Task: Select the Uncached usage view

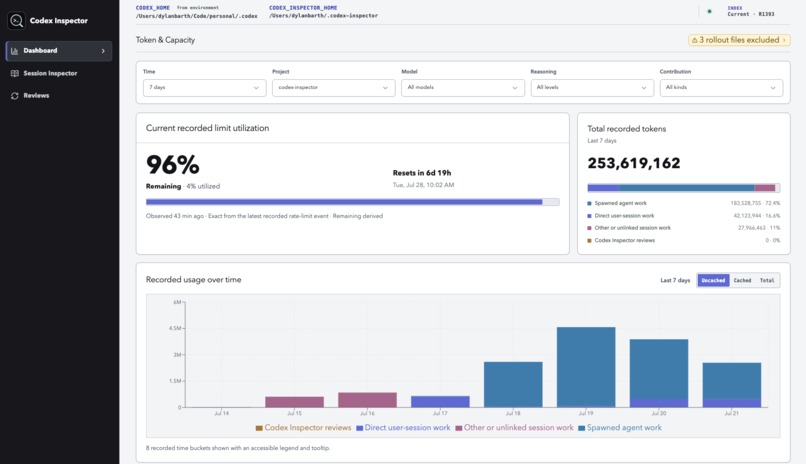Action: point(713,281)
